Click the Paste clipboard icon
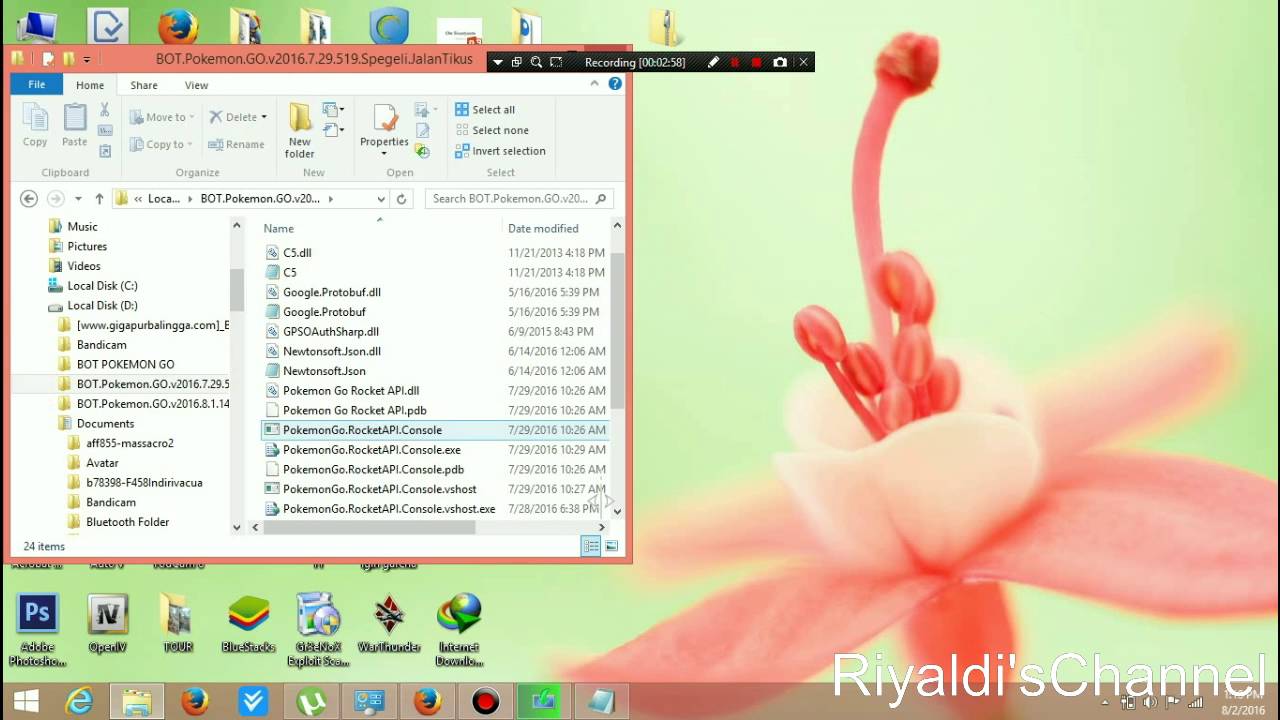 tap(75, 125)
